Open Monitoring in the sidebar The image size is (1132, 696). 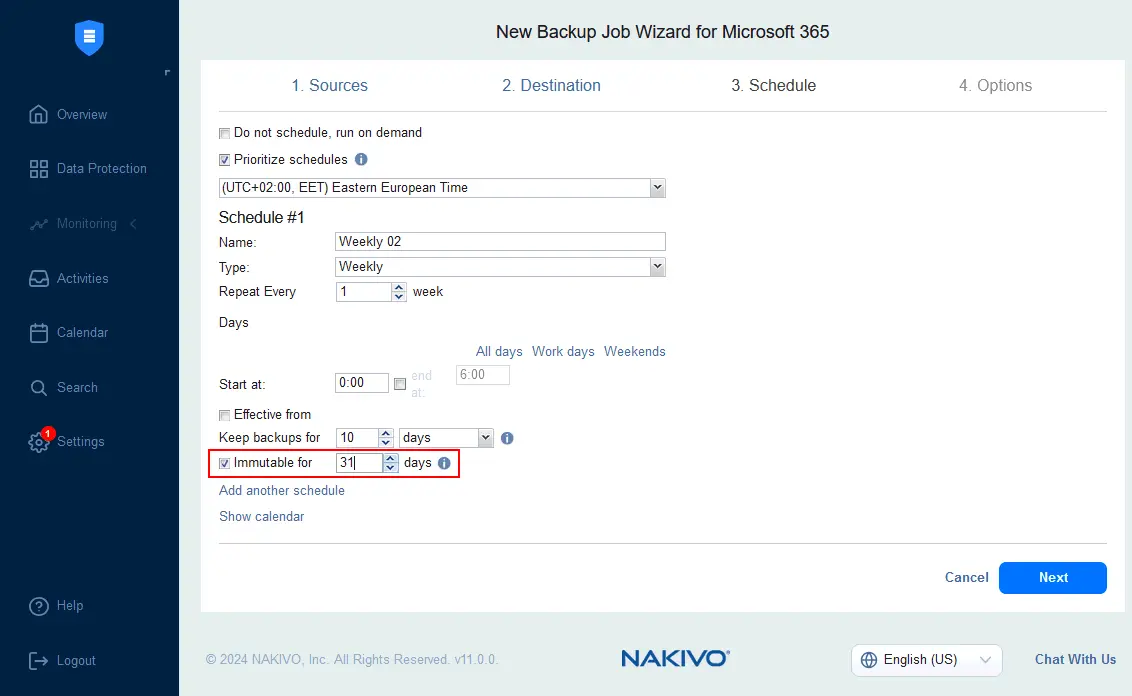[x=72, y=224]
